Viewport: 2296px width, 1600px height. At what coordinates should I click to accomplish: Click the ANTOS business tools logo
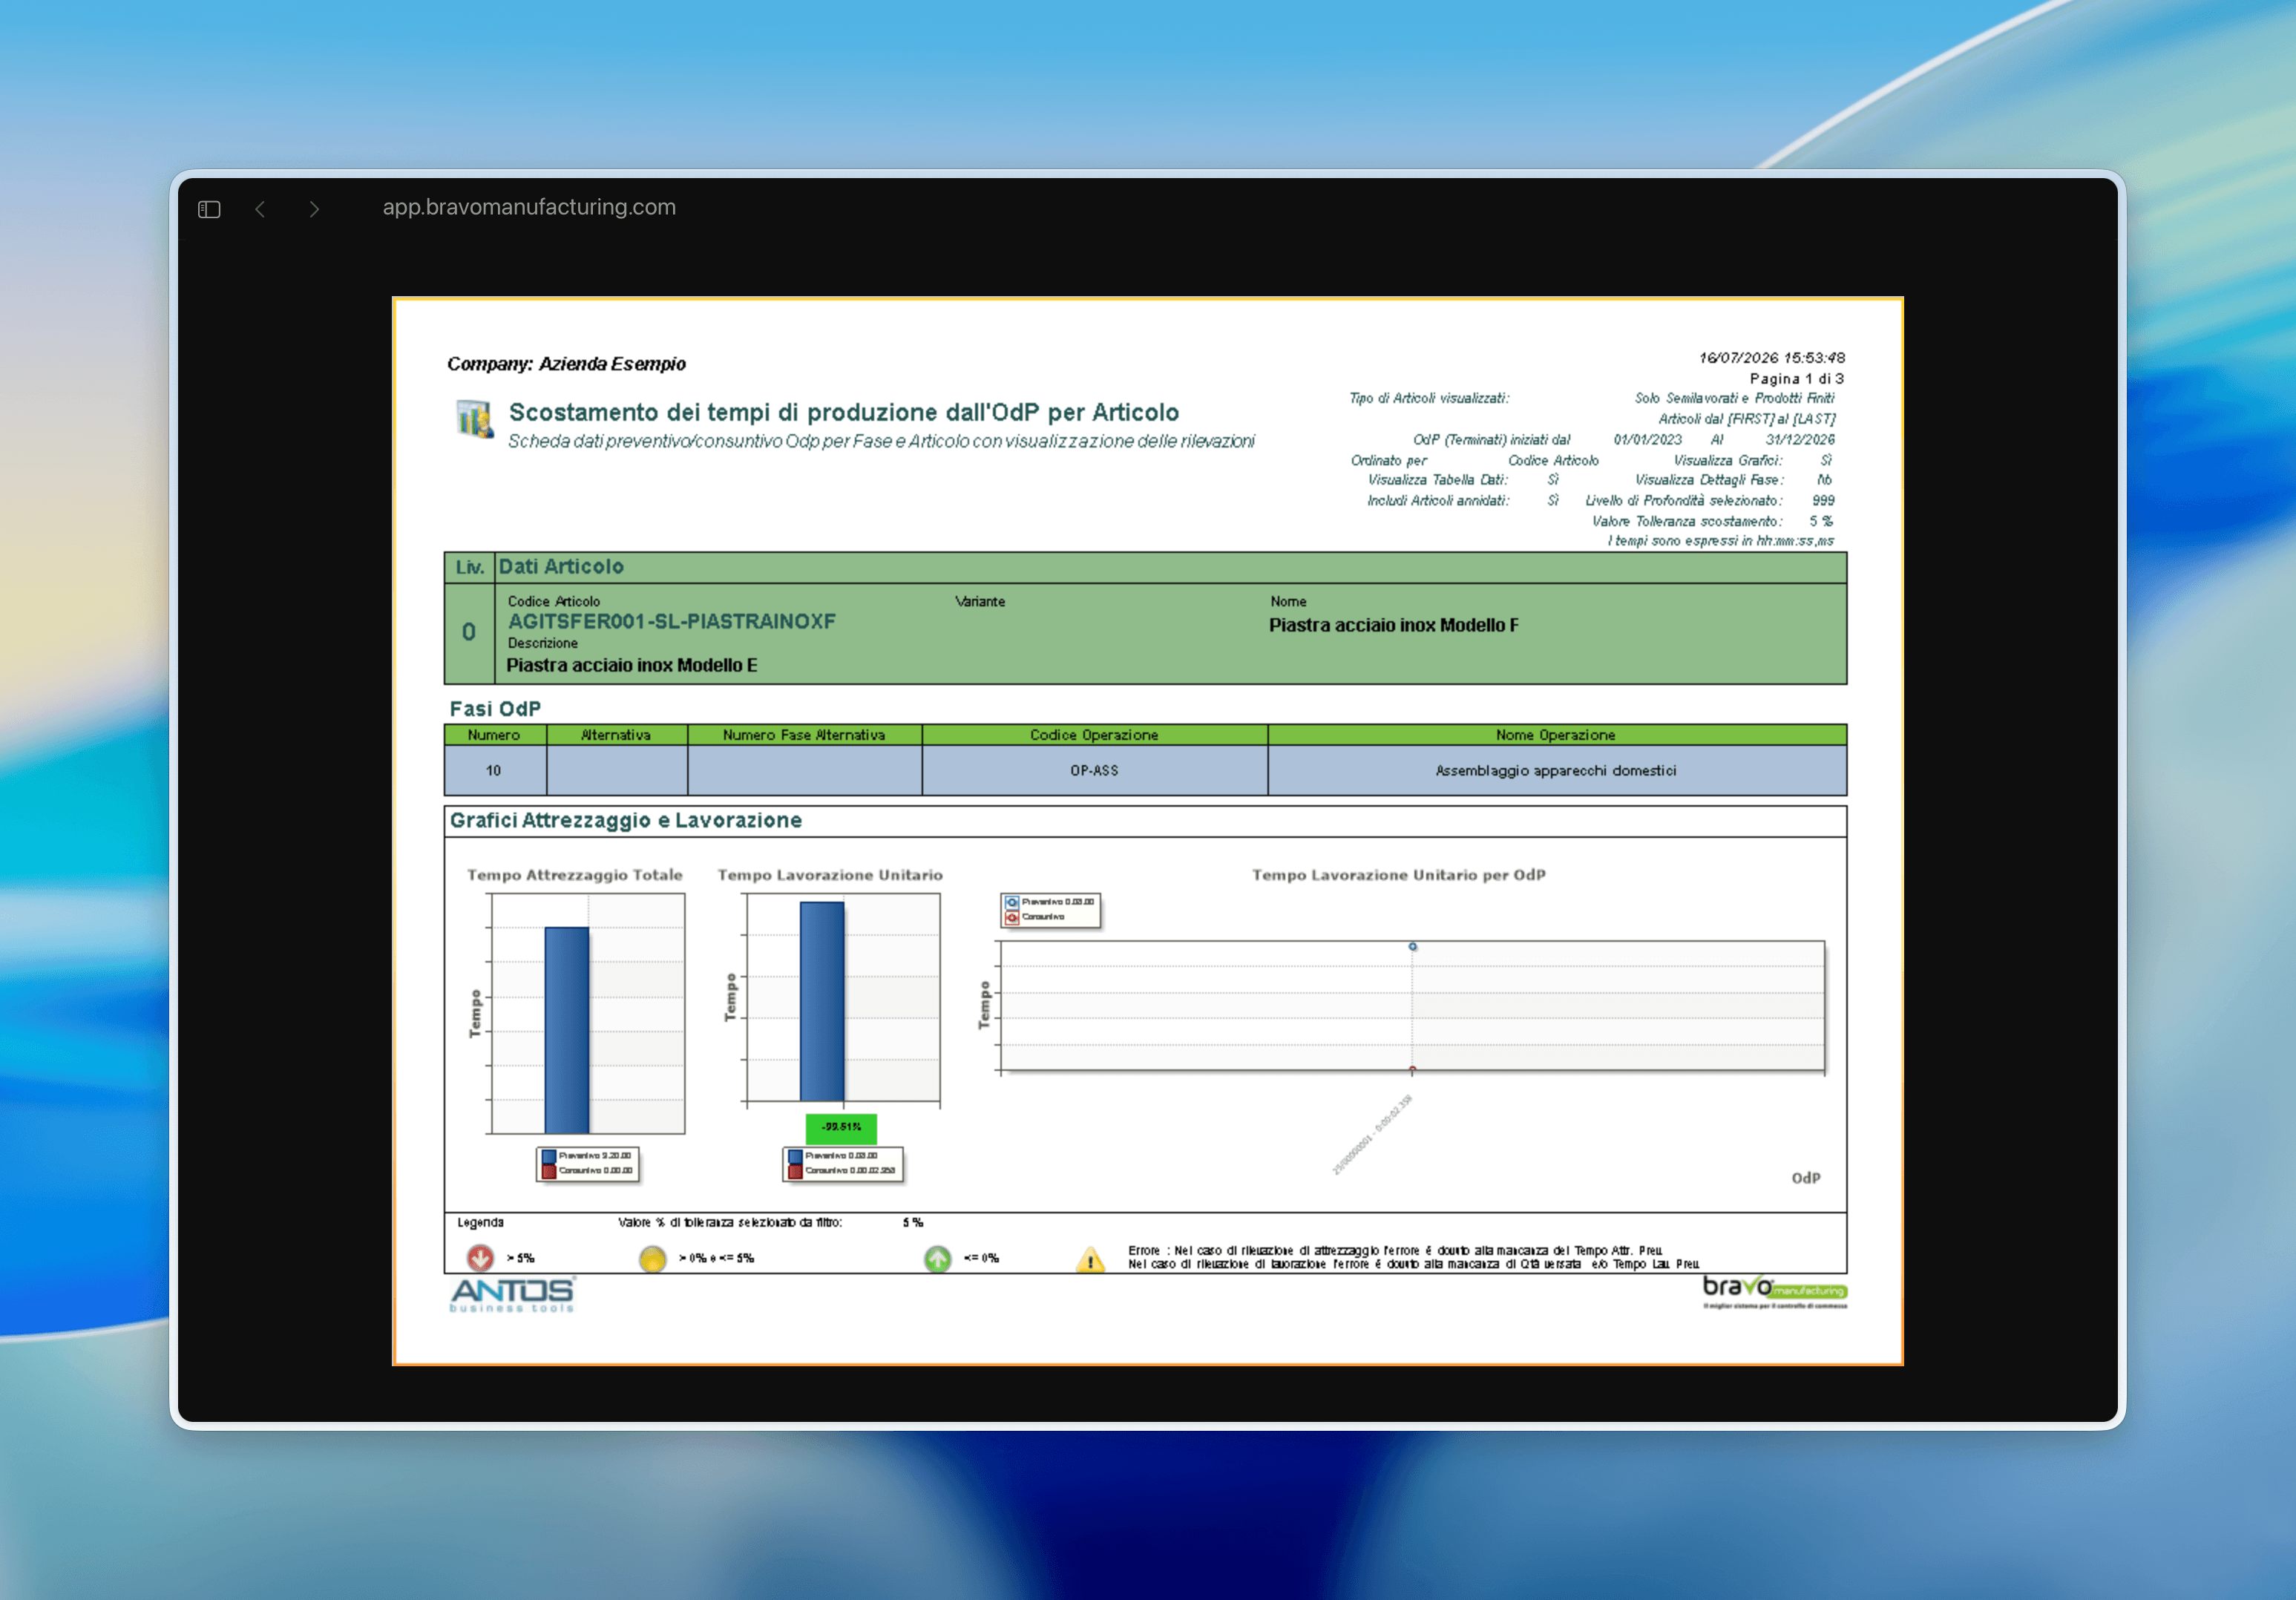pyautogui.click(x=512, y=1294)
